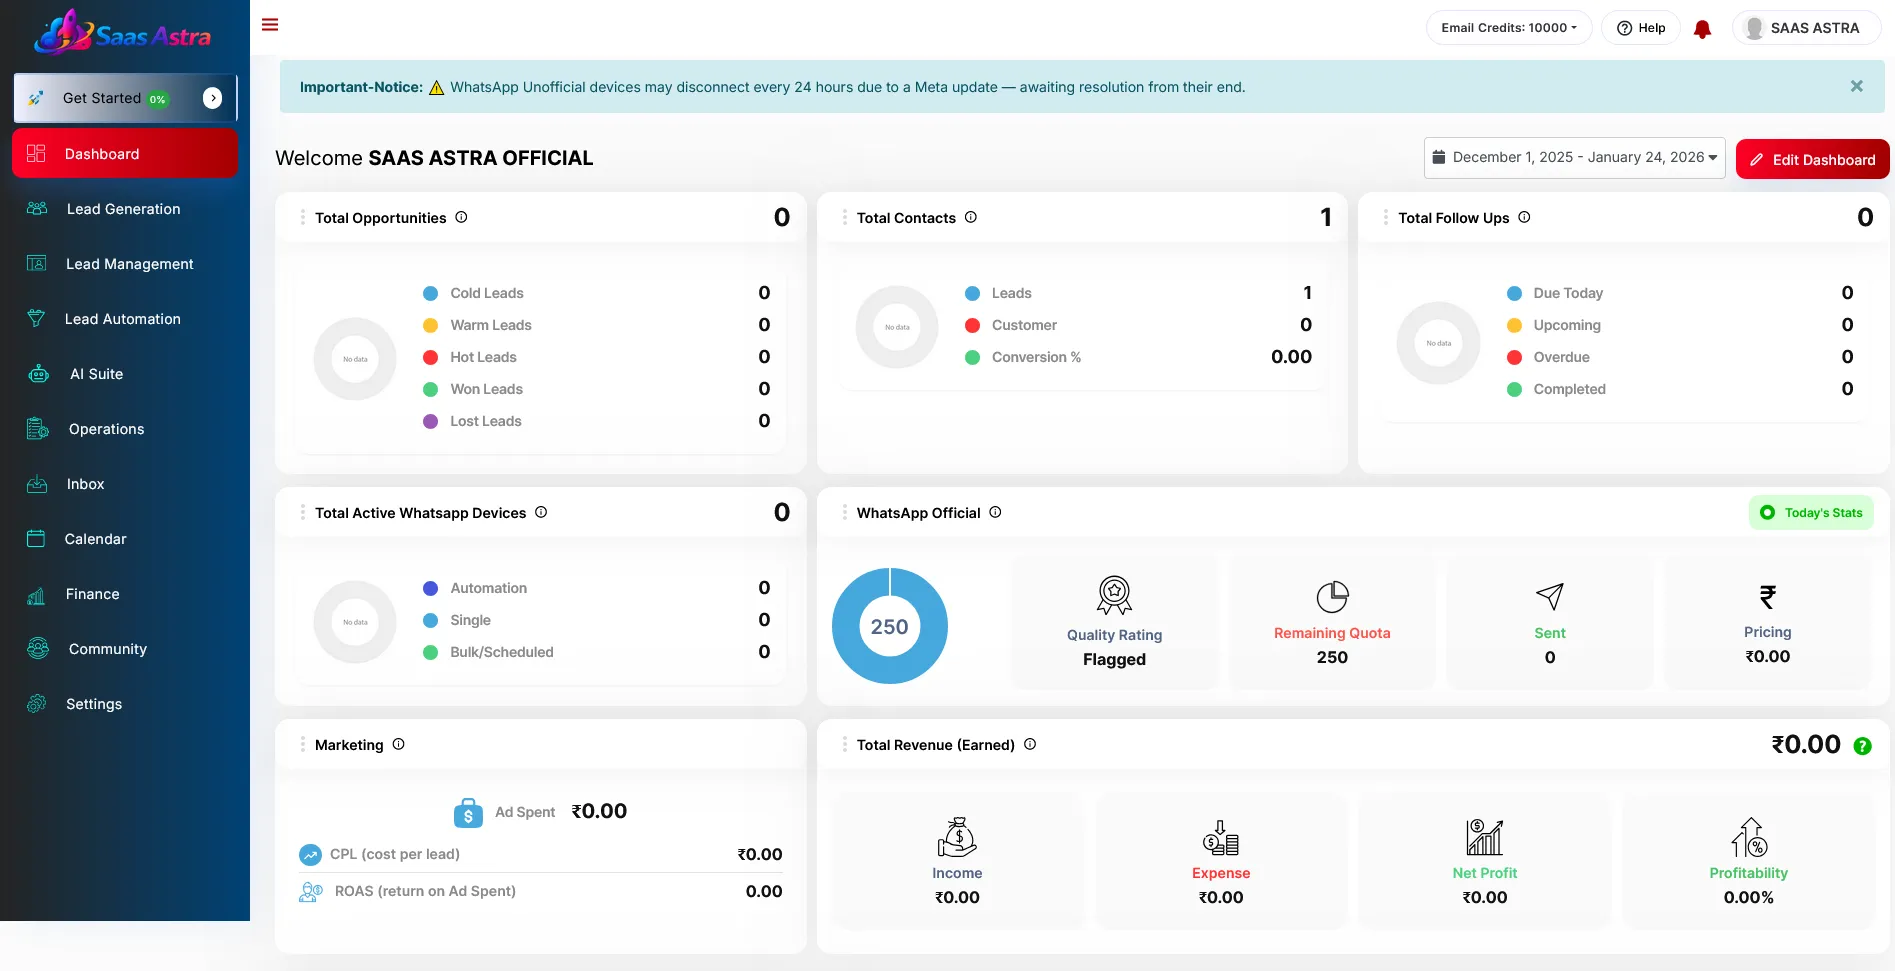Open the SAAS ASTRA profile menu
This screenshot has height=971, width=1895.
click(1804, 28)
